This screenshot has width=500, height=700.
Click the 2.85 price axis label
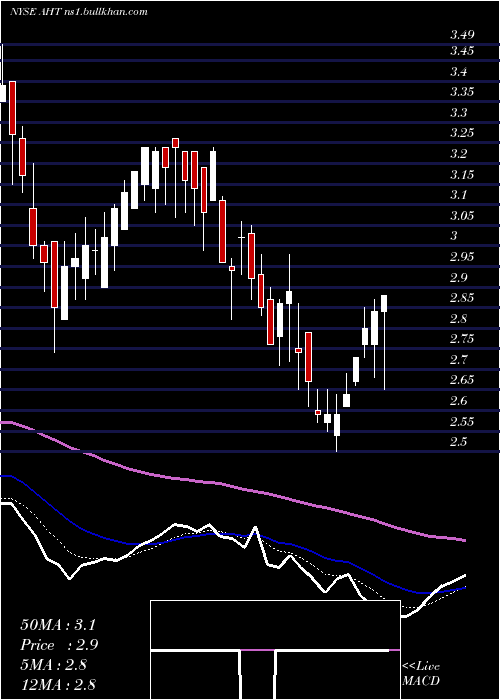pos(462,298)
